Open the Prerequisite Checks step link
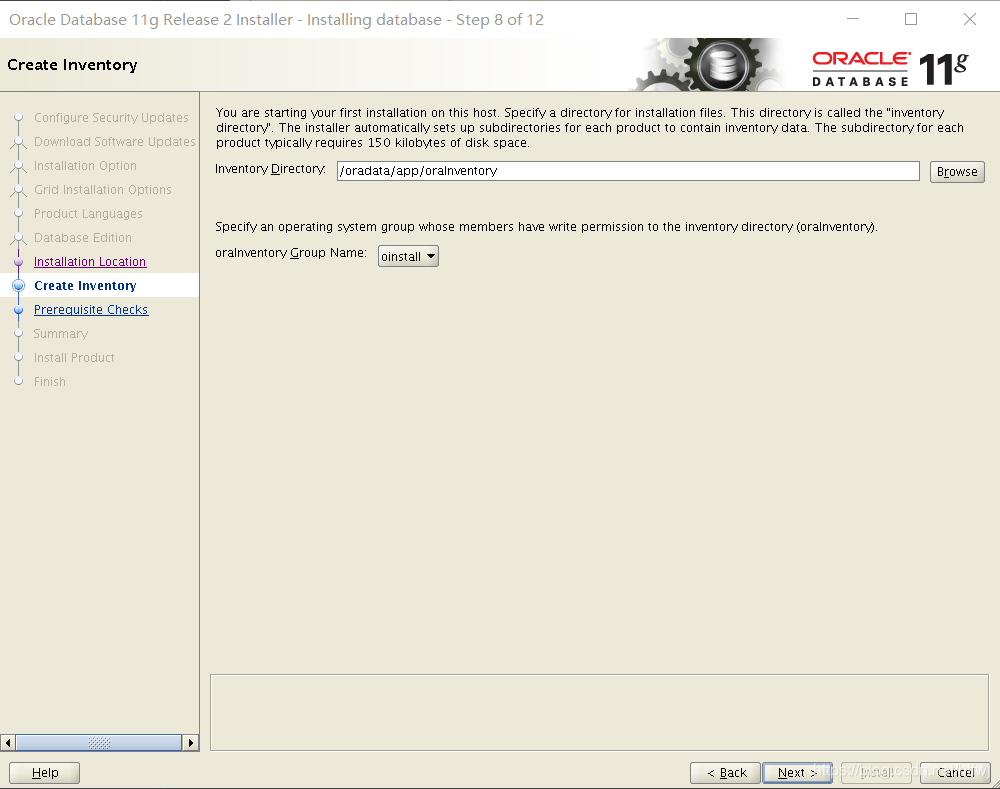Image resolution: width=1000 pixels, height=789 pixels. pos(91,309)
